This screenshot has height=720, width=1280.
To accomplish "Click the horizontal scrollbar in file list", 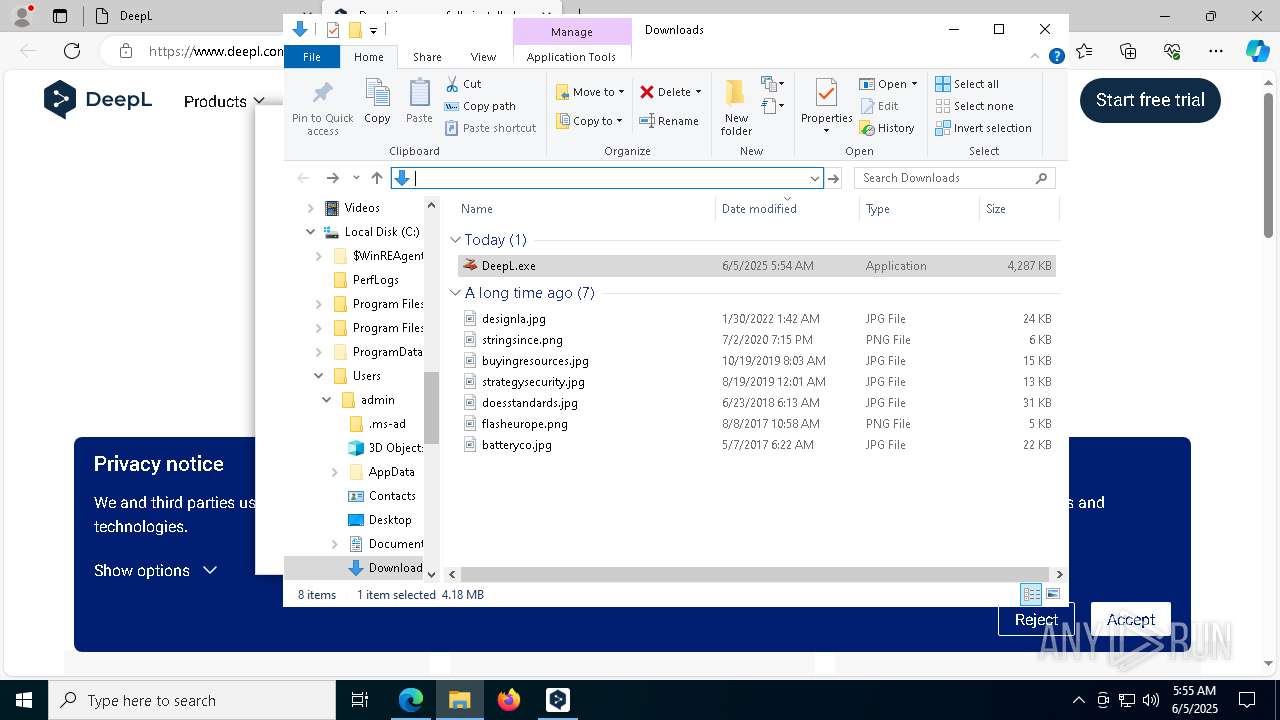I will [x=755, y=574].
